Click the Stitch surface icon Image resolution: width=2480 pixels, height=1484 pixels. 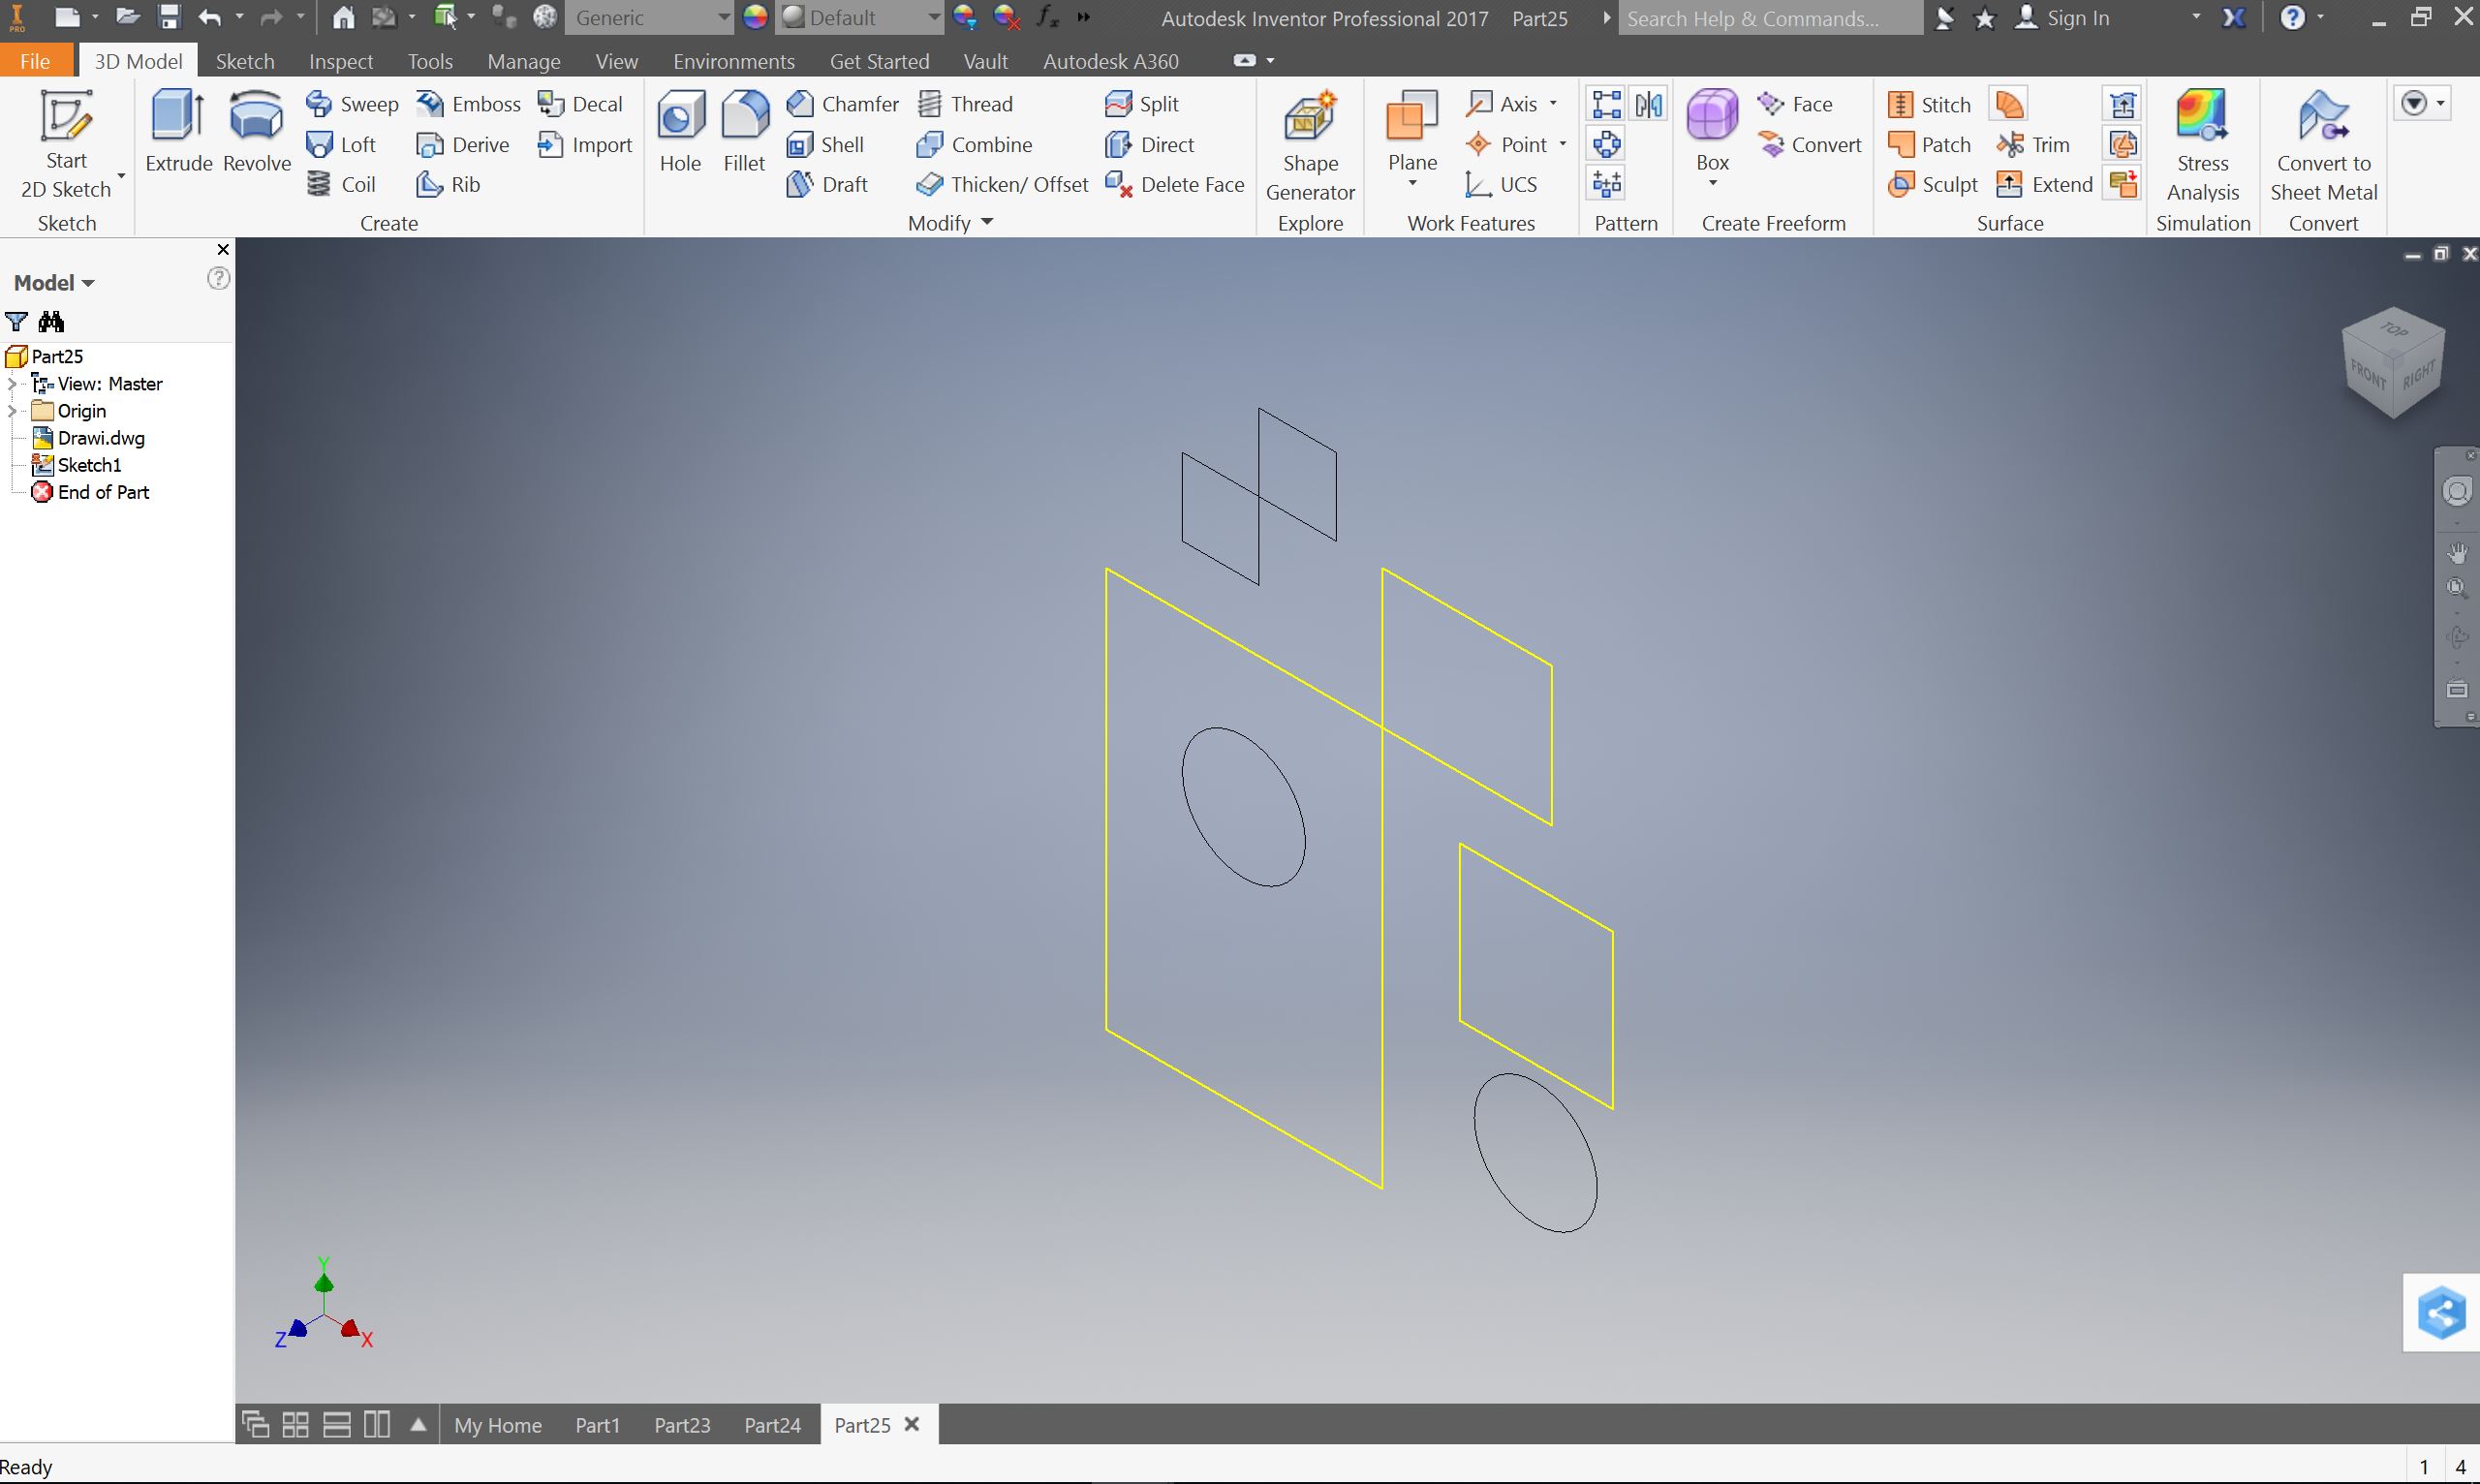1901,105
